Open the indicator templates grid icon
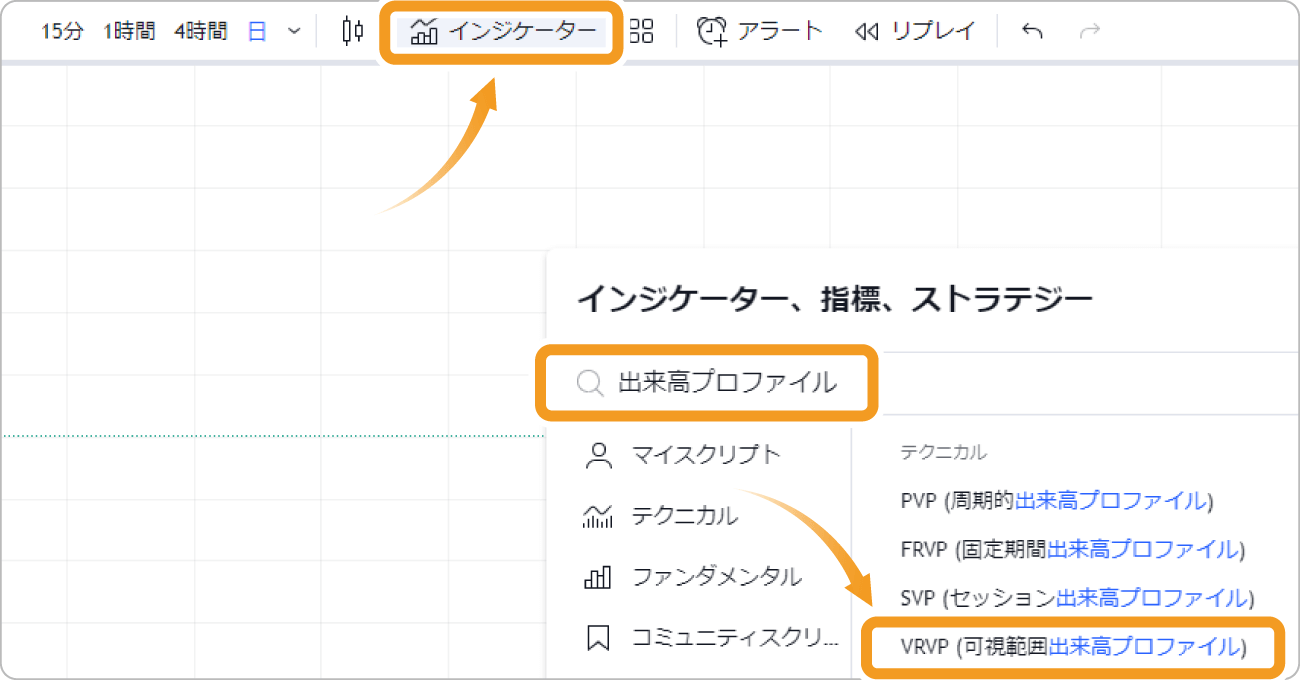The width and height of the screenshot is (1300, 680). point(641,31)
